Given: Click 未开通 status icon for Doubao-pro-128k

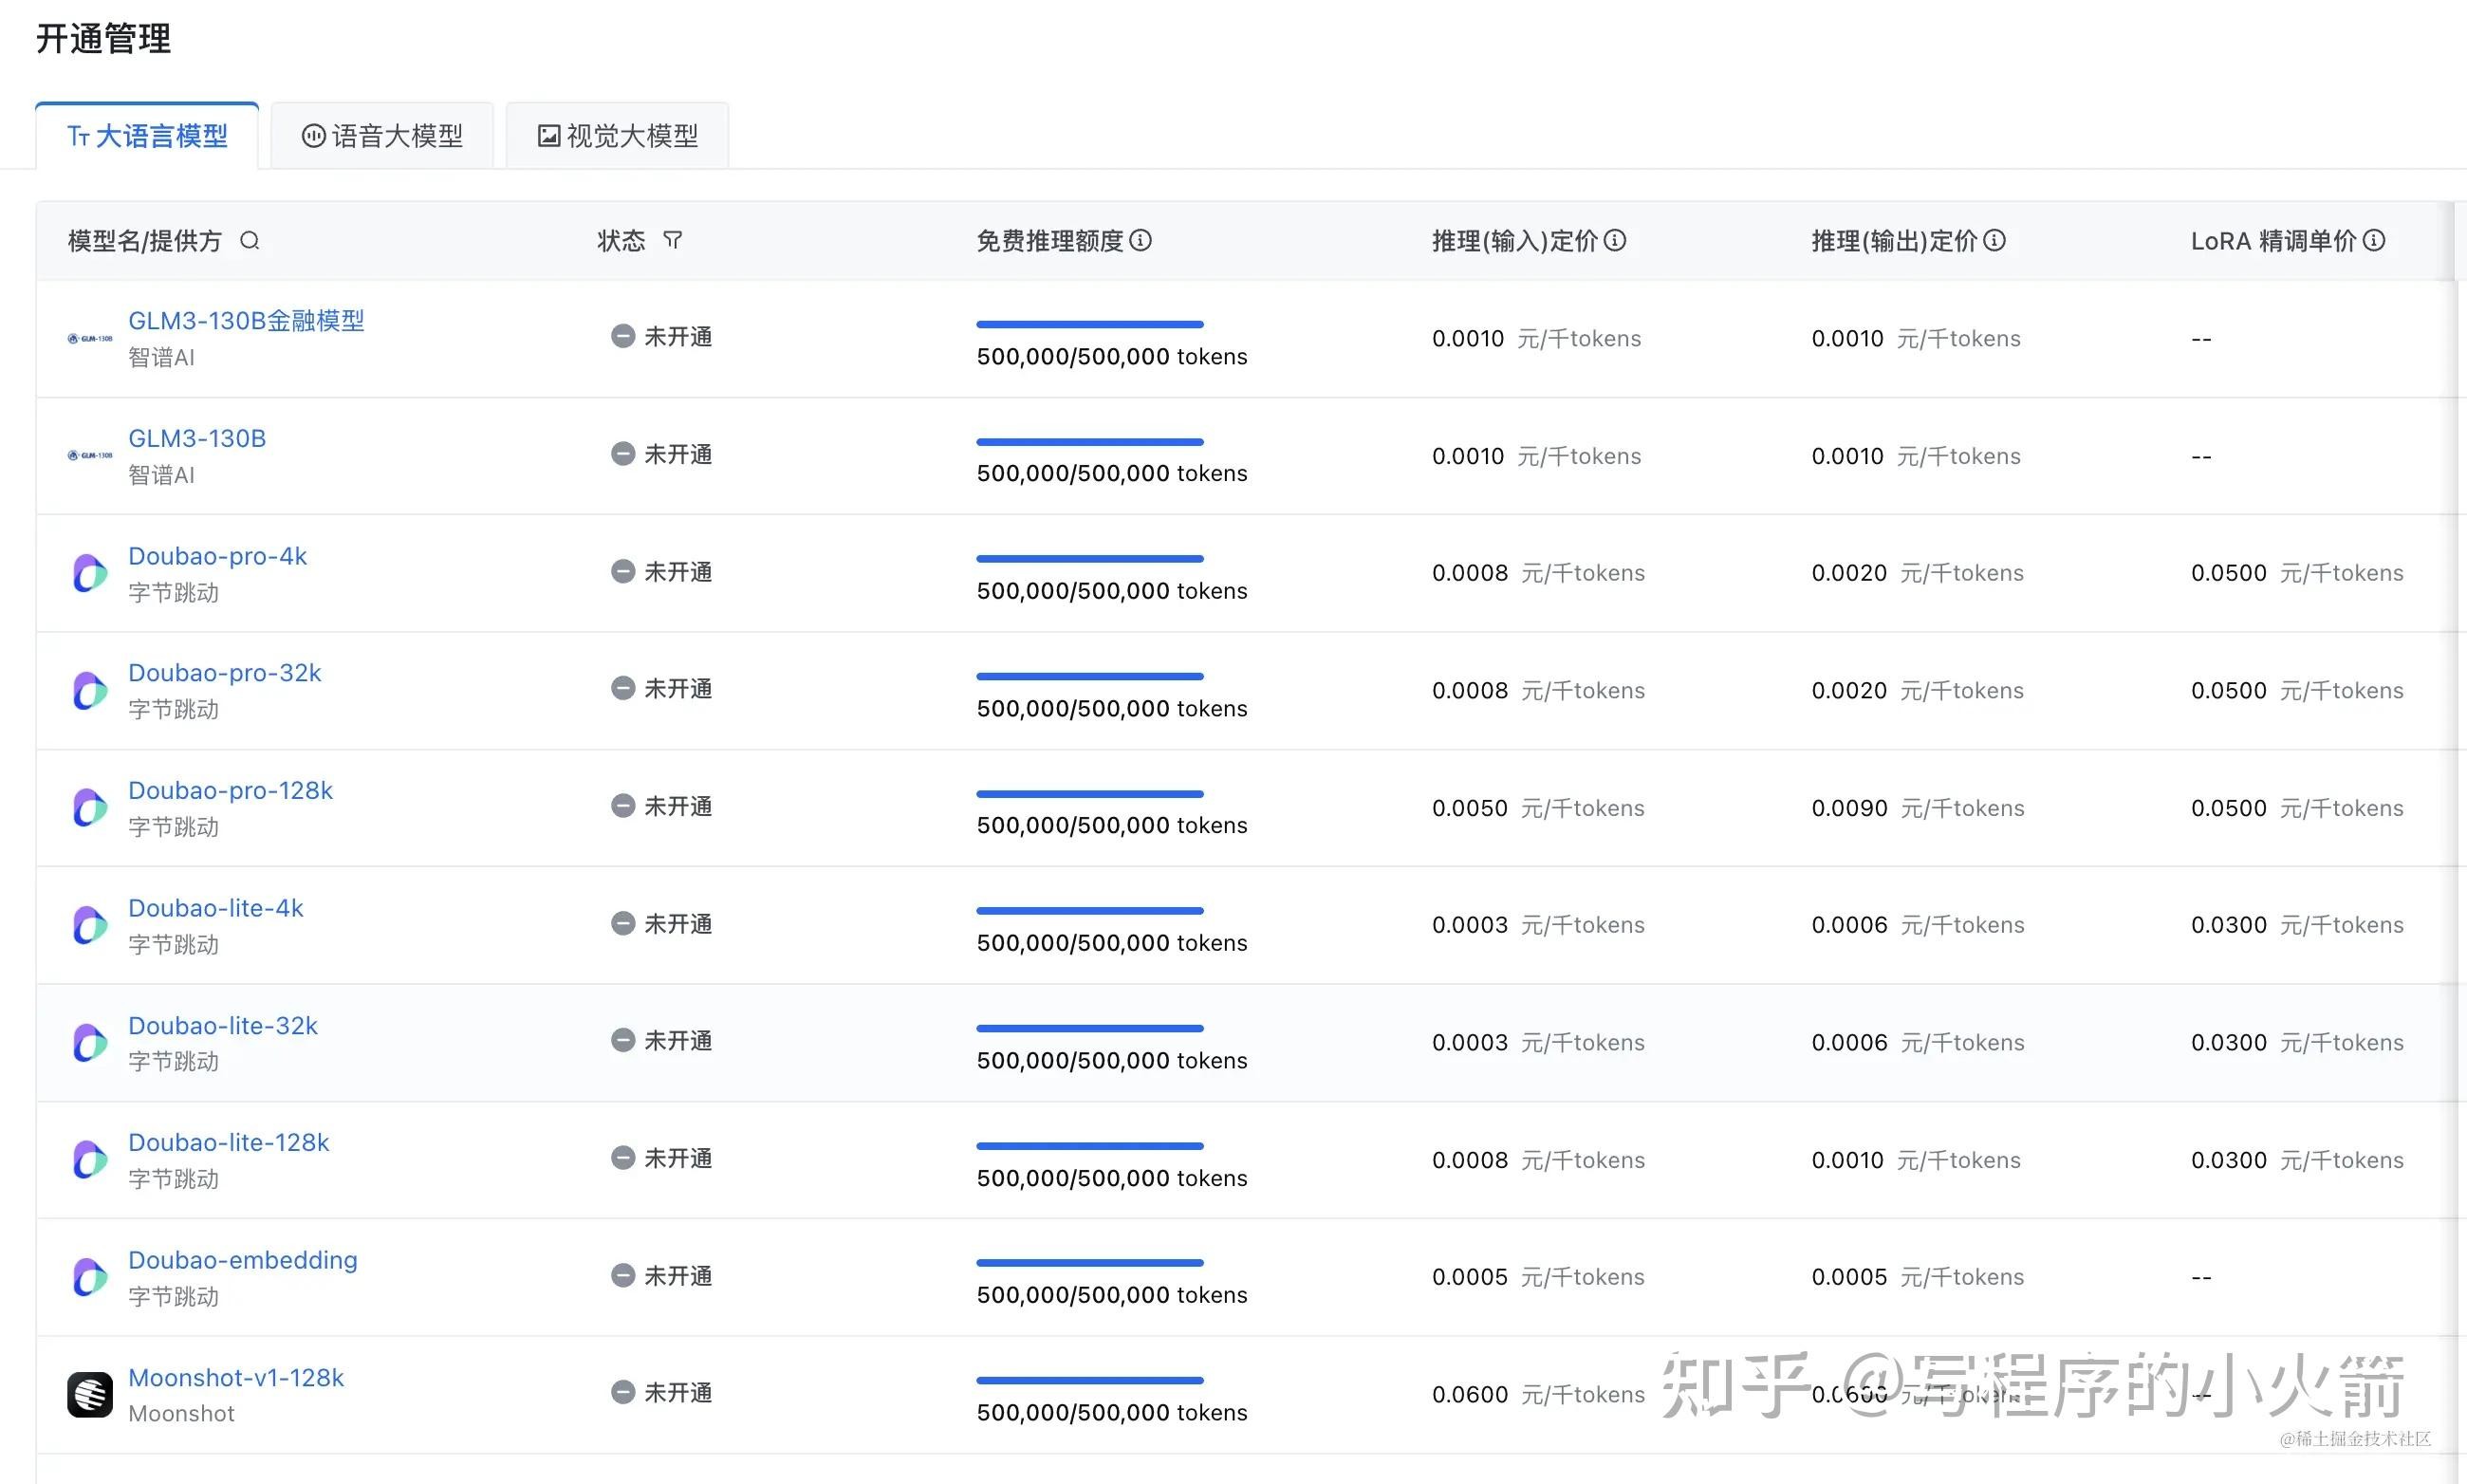Looking at the screenshot, I should point(623,806).
